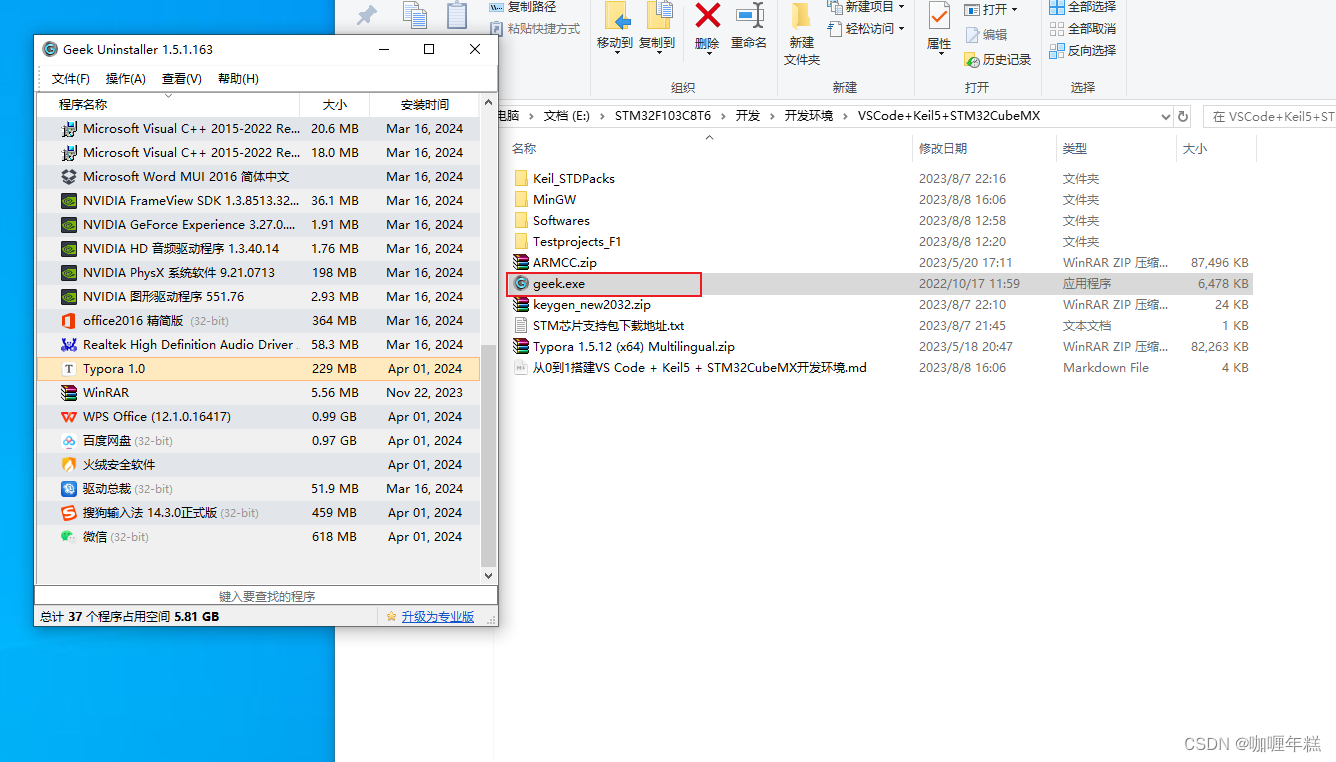Click 全部取消 in Explorer ribbon

pyautogui.click(x=1083, y=29)
